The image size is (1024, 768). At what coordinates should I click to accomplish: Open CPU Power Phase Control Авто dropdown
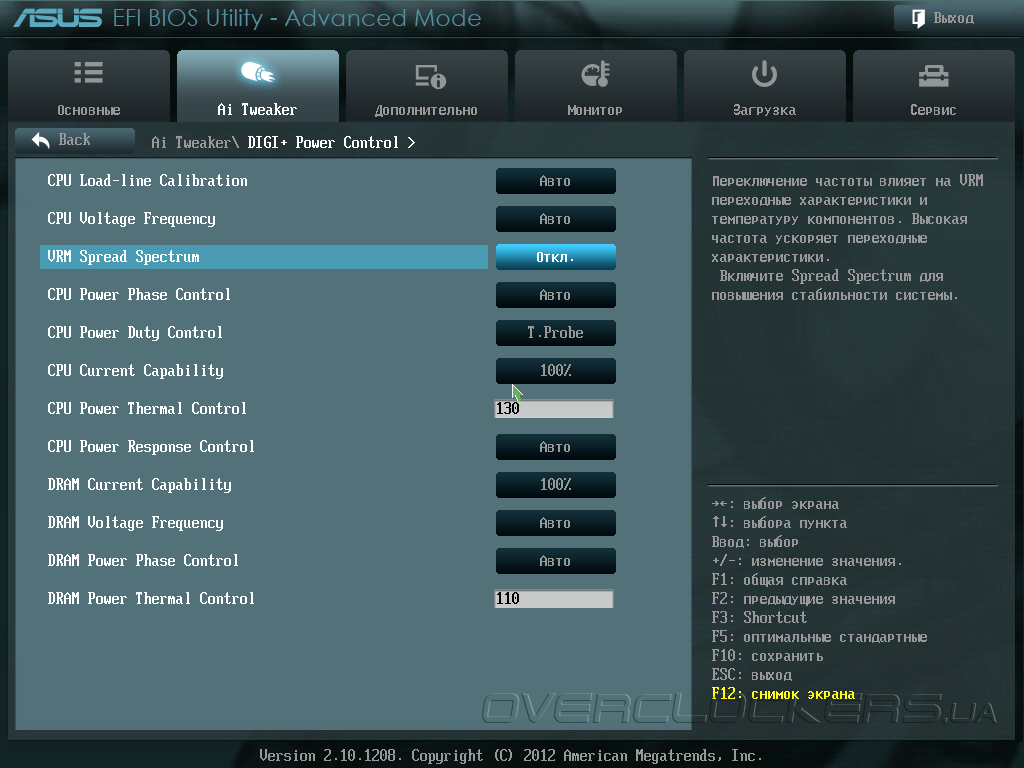coord(555,295)
